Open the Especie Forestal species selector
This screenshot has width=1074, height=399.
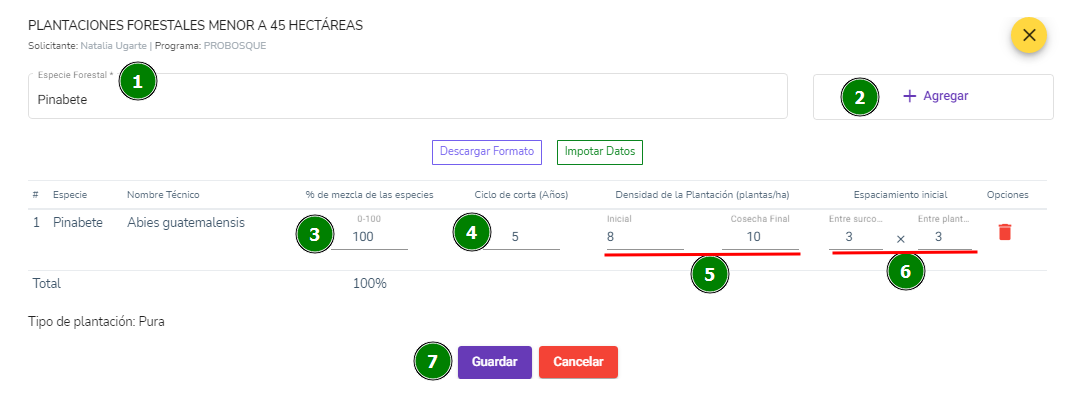(408, 96)
